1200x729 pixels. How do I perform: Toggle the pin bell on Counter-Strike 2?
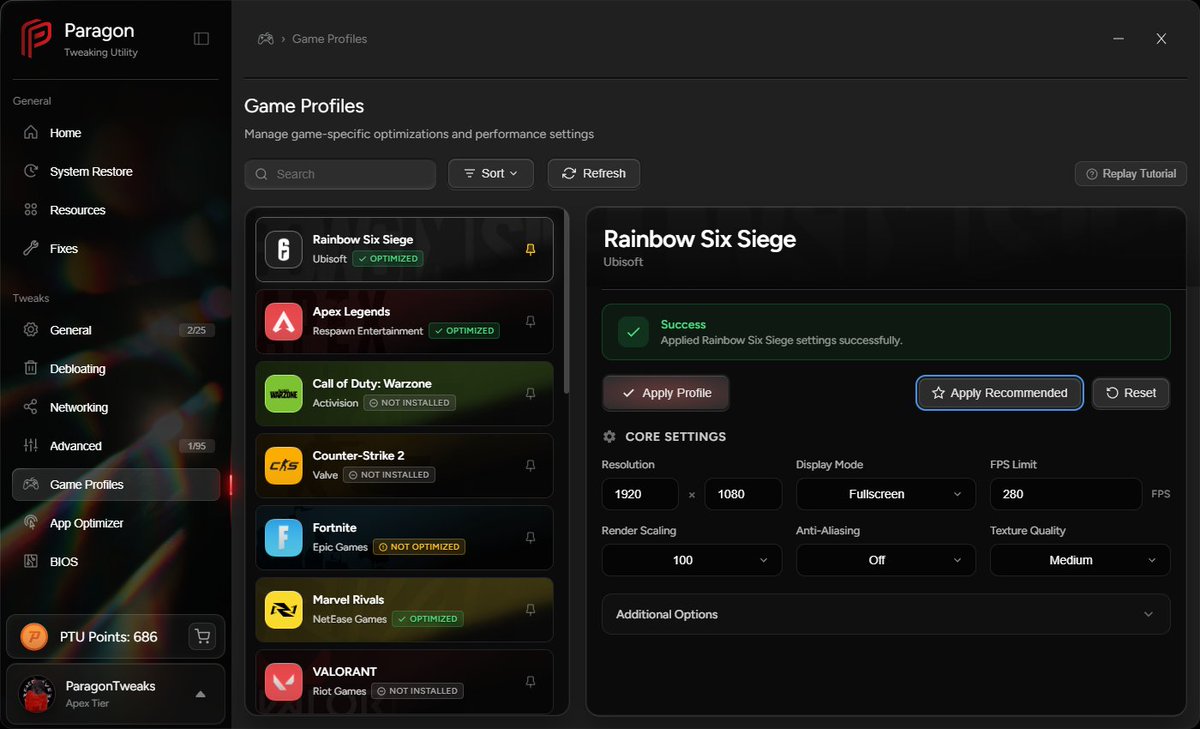pos(531,465)
